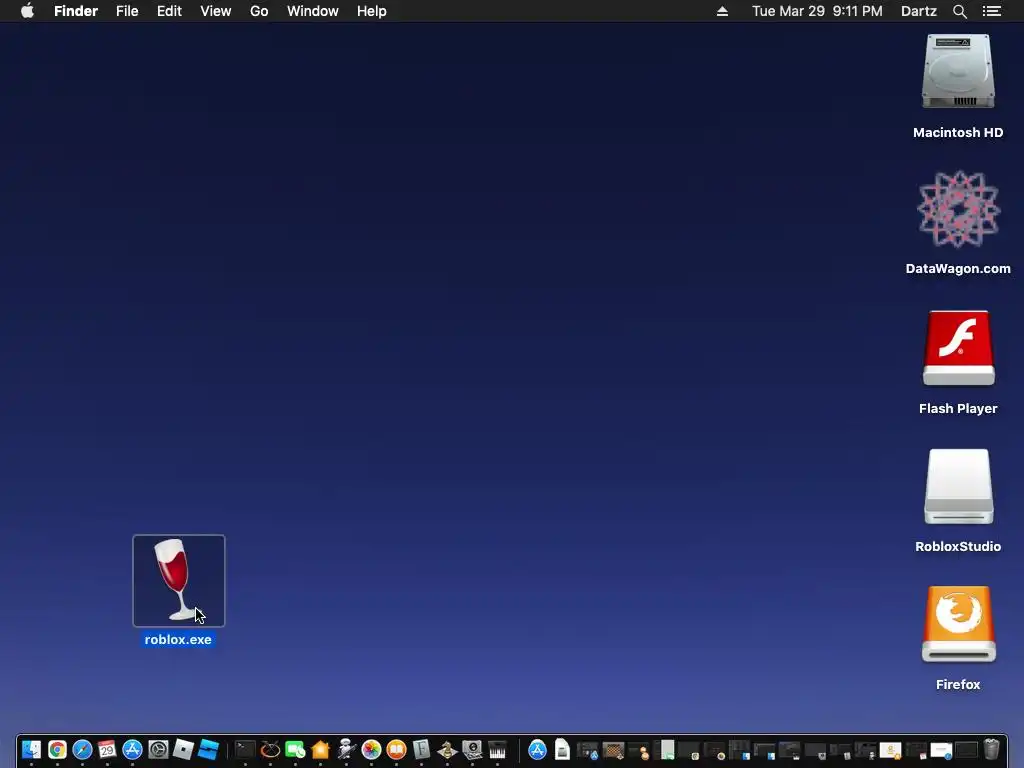Open Photos from the dock

(x=371, y=749)
